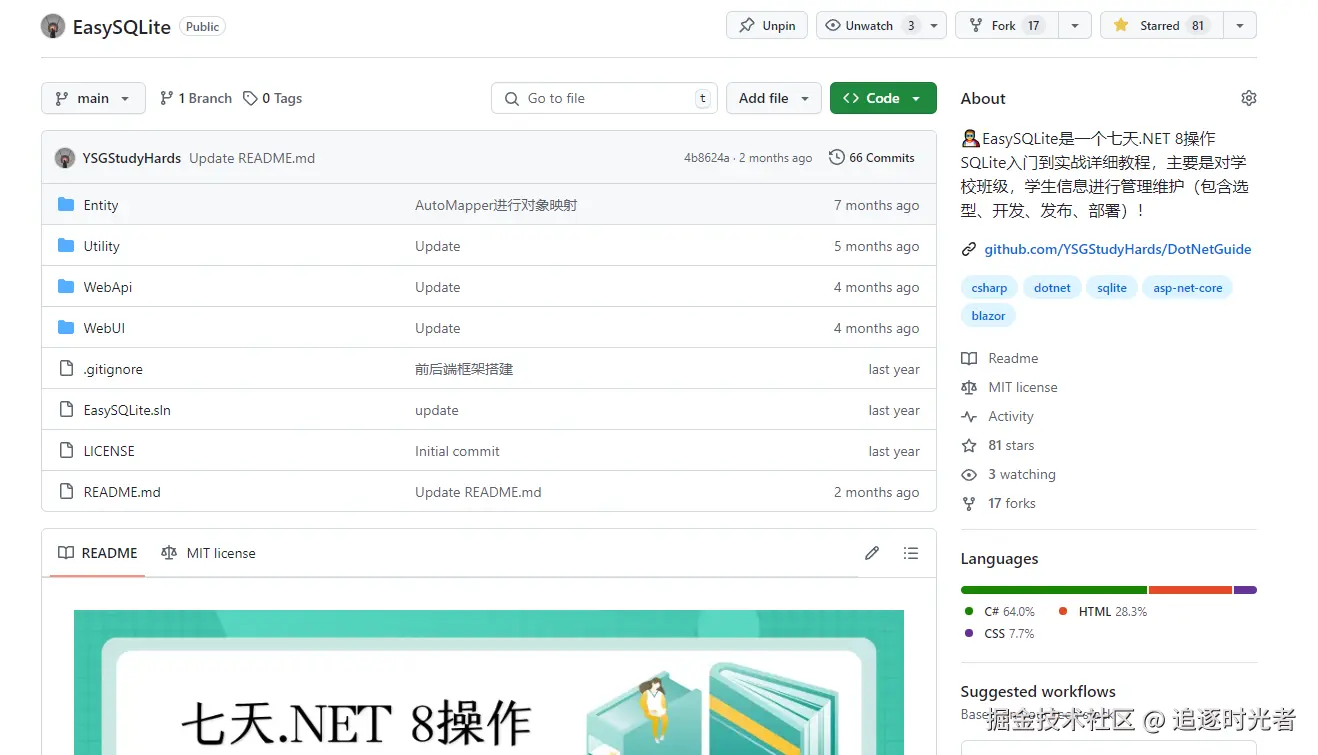The width and height of the screenshot is (1318, 755).
Task: Click the Entity folder icon
Action: pos(66,205)
